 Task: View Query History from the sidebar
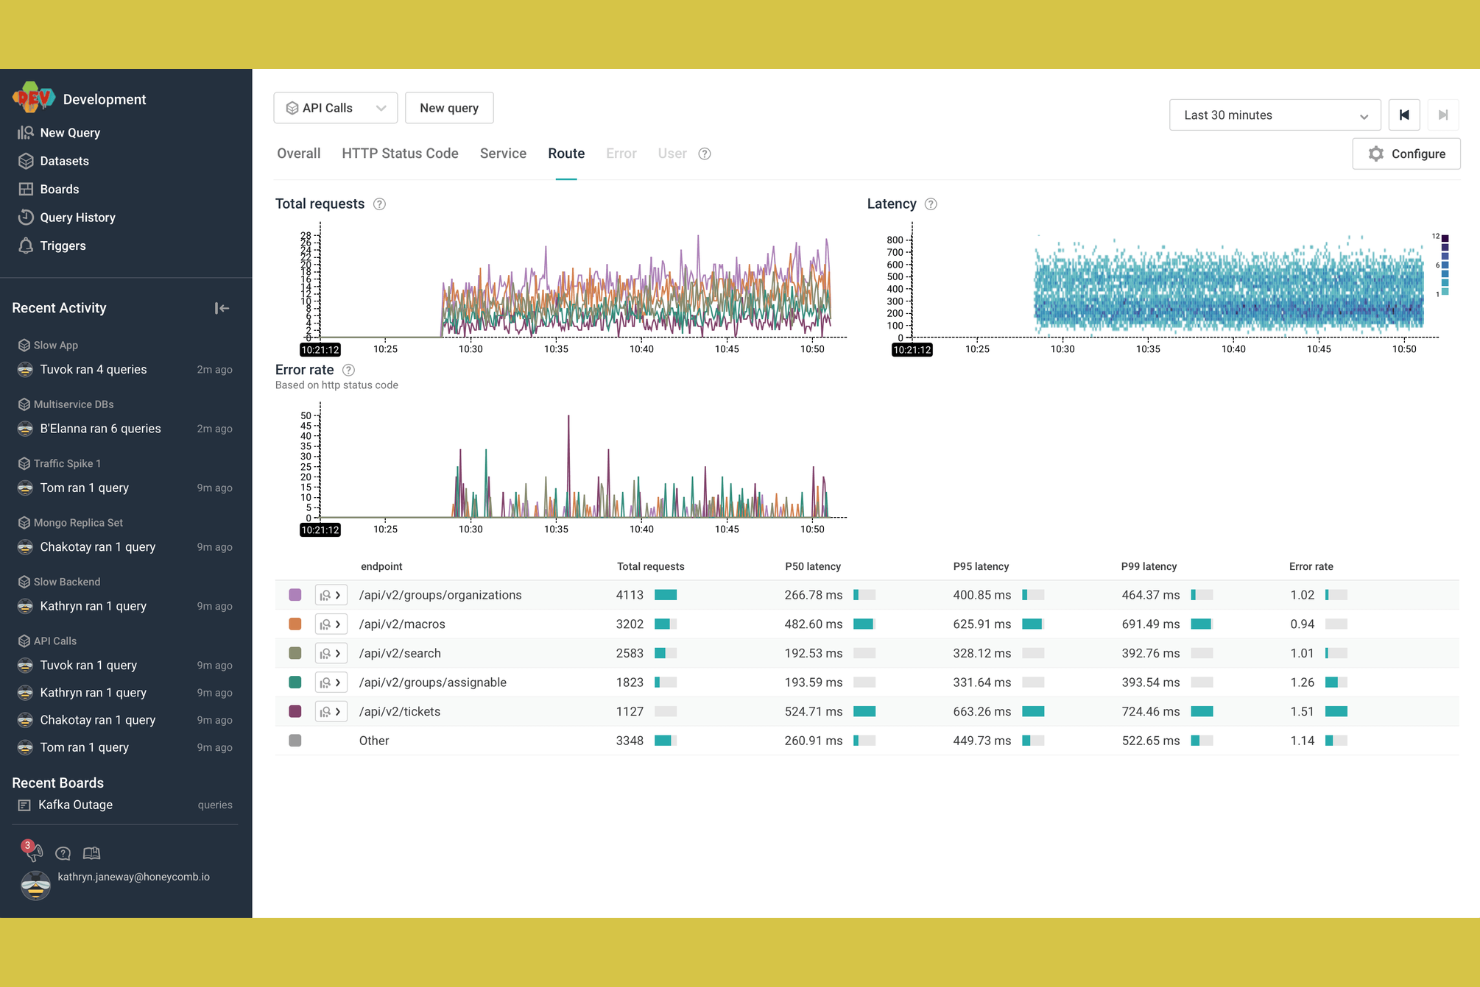point(77,217)
